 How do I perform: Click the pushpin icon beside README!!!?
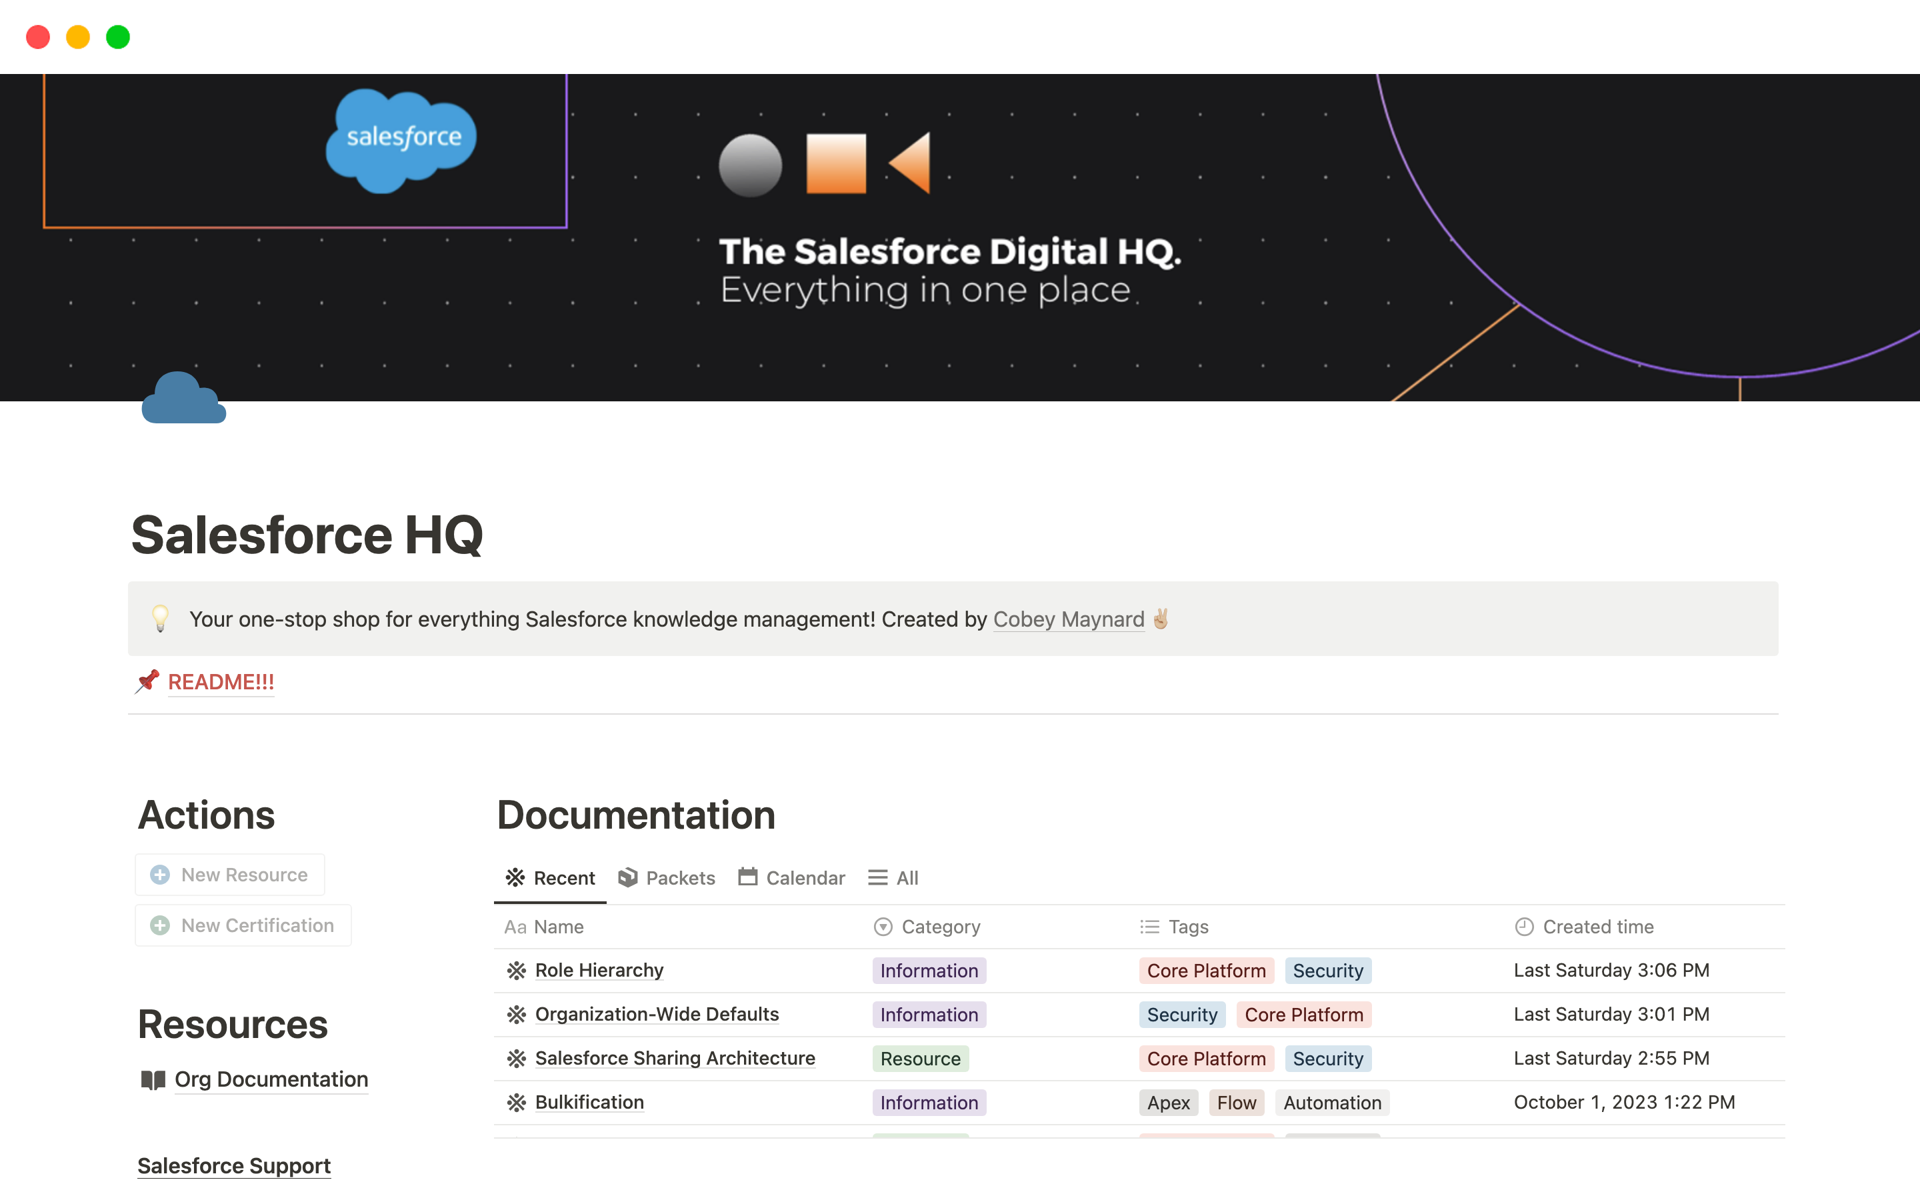[148, 682]
